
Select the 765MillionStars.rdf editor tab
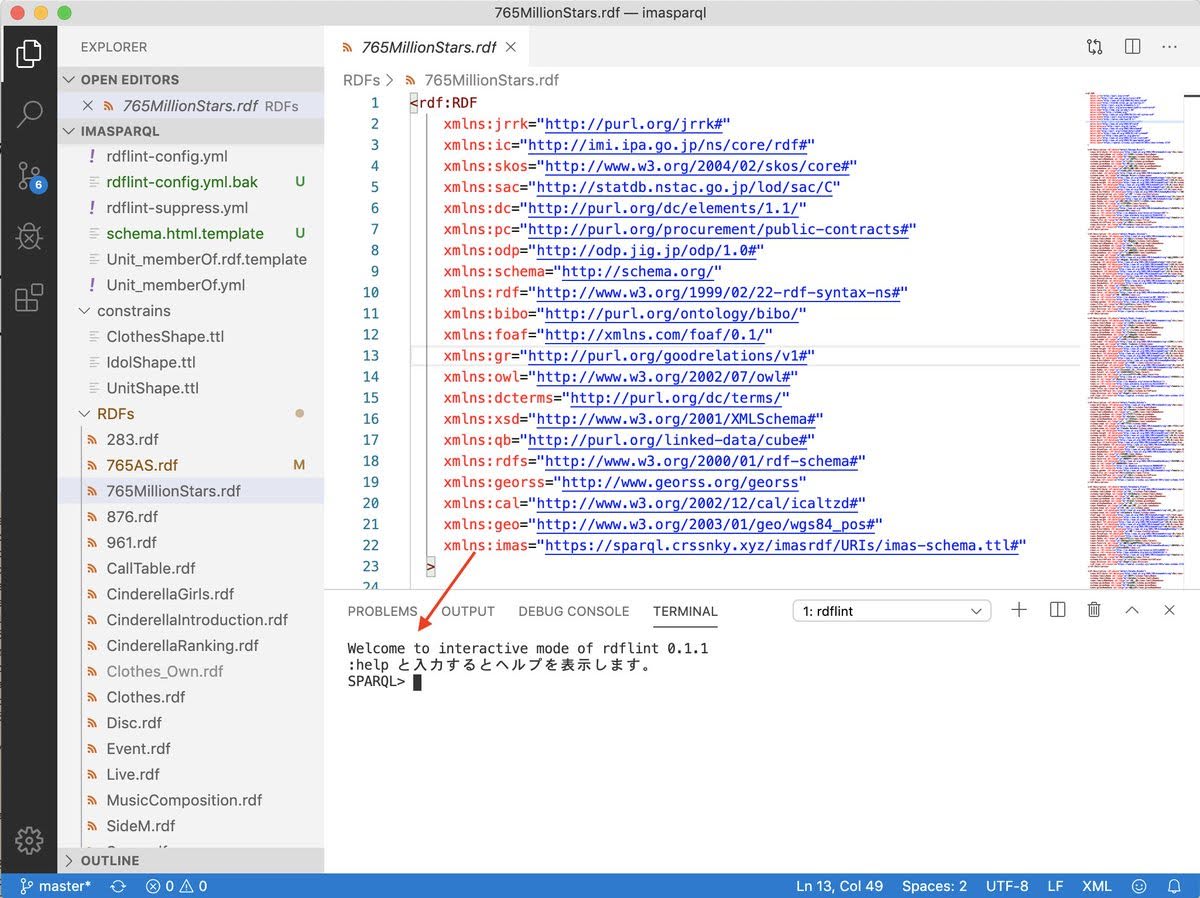click(428, 47)
